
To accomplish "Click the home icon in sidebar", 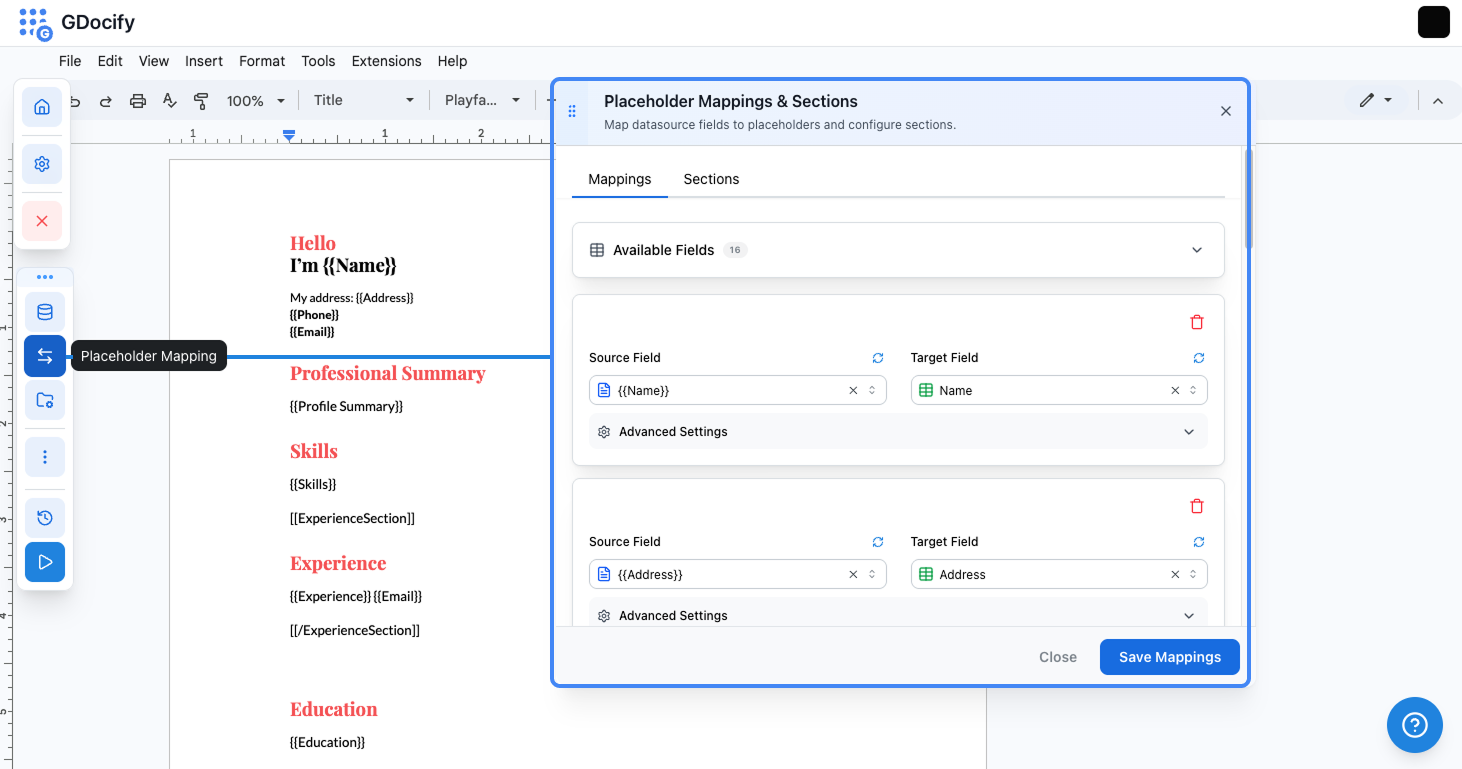I will pyautogui.click(x=42, y=107).
